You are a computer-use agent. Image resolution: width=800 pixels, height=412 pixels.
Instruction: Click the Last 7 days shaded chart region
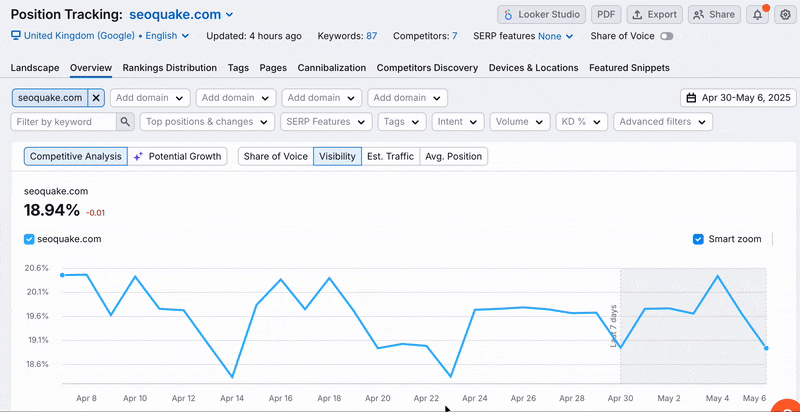[693, 326]
